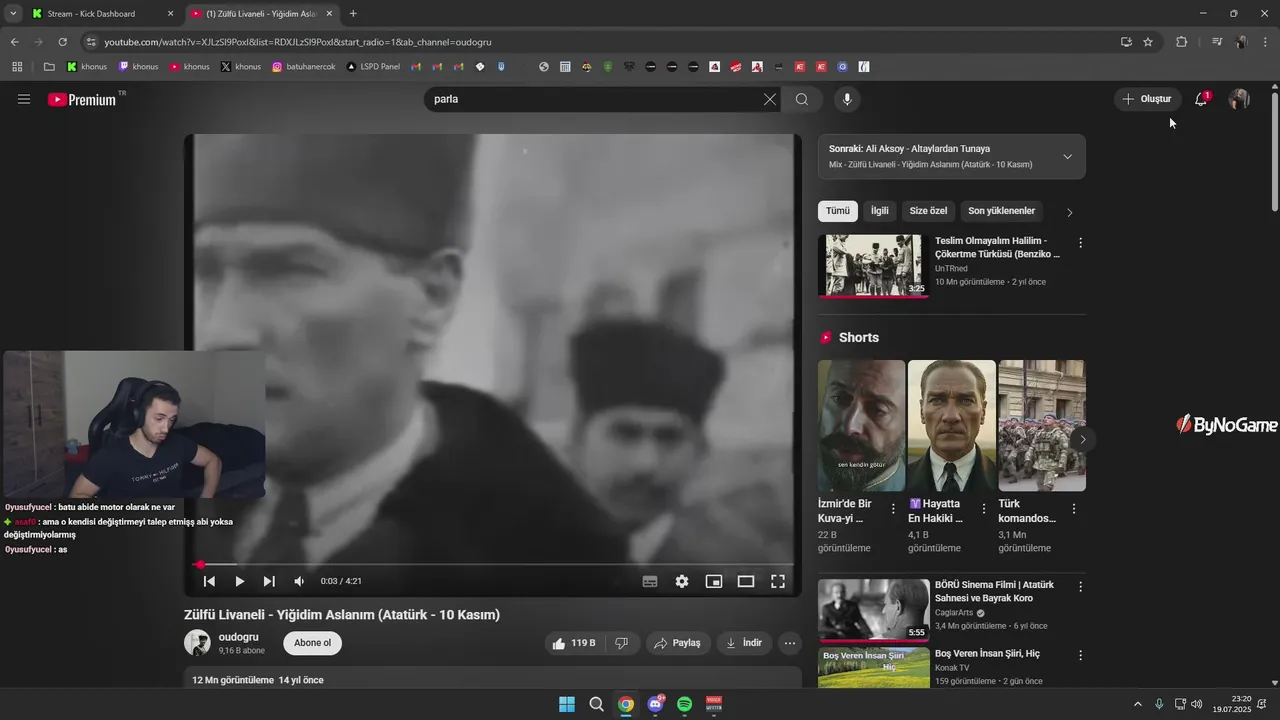The width and height of the screenshot is (1280, 720).
Task: Open Spotify from the taskbar
Action: (685, 704)
